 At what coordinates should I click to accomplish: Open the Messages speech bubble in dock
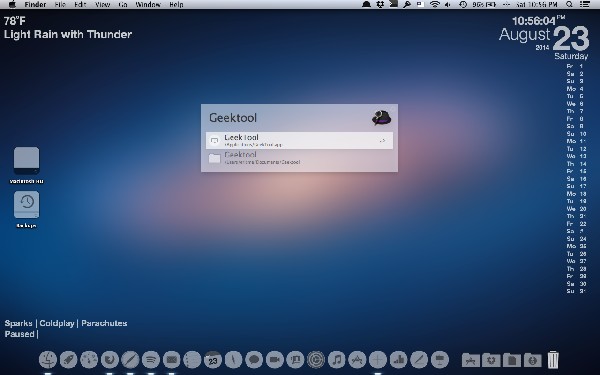[254, 360]
